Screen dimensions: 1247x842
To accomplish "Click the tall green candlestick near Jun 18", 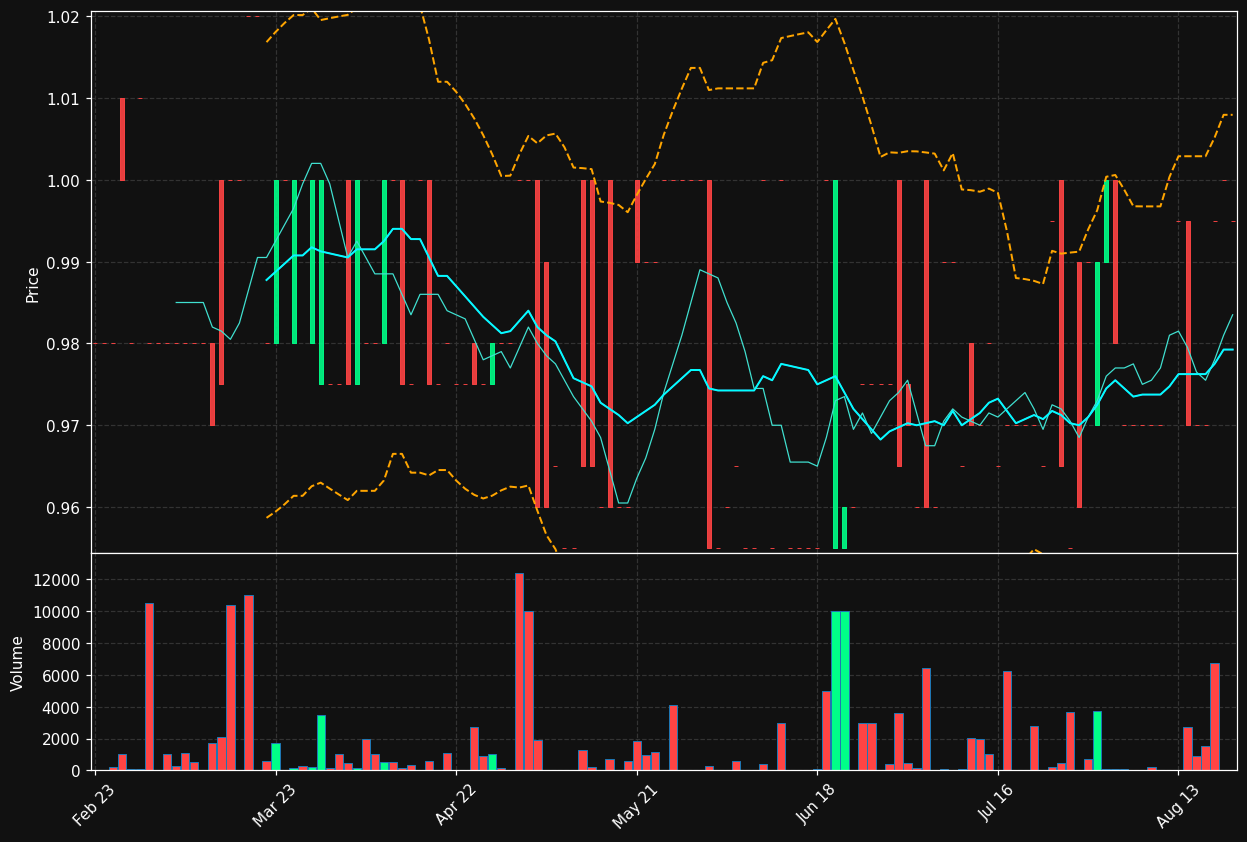I will coord(835,365).
